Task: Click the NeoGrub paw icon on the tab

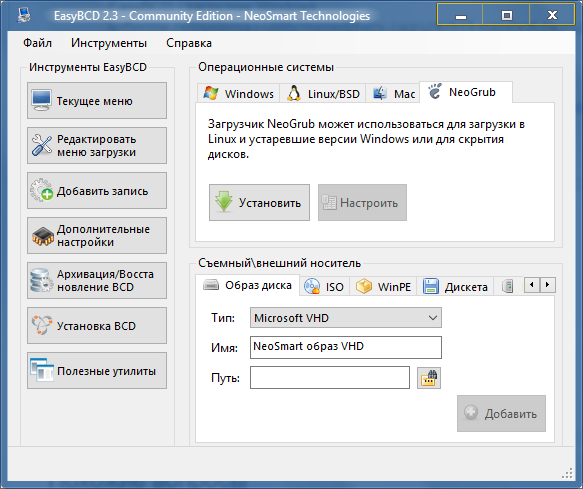Action: tap(434, 91)
